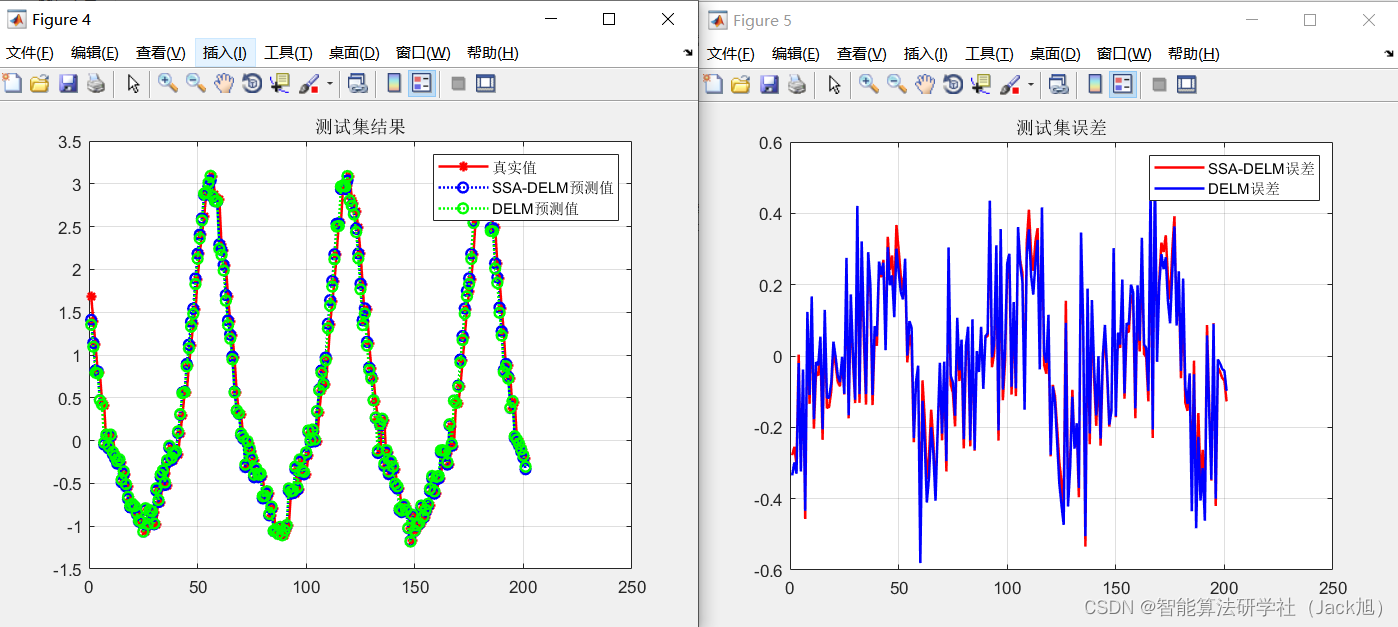Select Edit Plot arrow tool in Figure 5
This screenshot has width=1398, height=627.
tap(835, 84)
